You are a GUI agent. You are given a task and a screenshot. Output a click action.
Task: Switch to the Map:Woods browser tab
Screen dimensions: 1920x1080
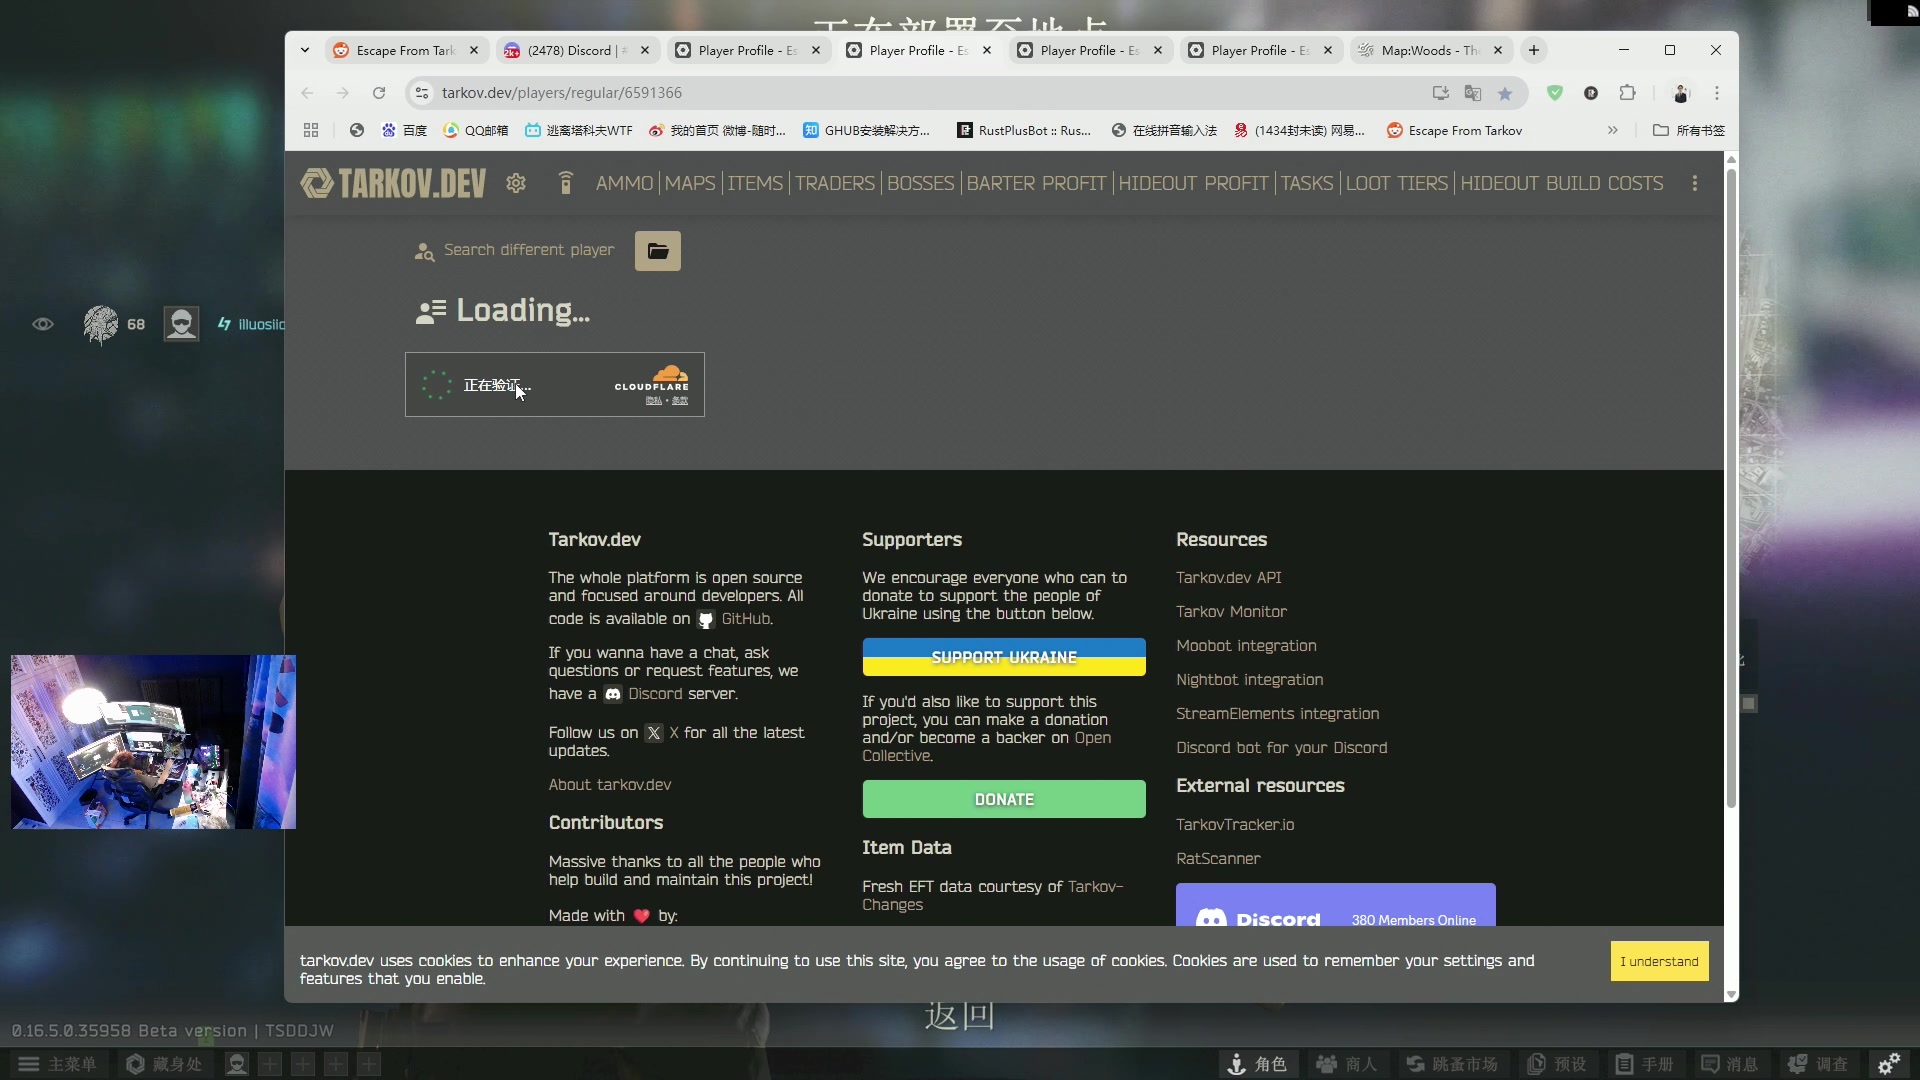(1430, 50)
